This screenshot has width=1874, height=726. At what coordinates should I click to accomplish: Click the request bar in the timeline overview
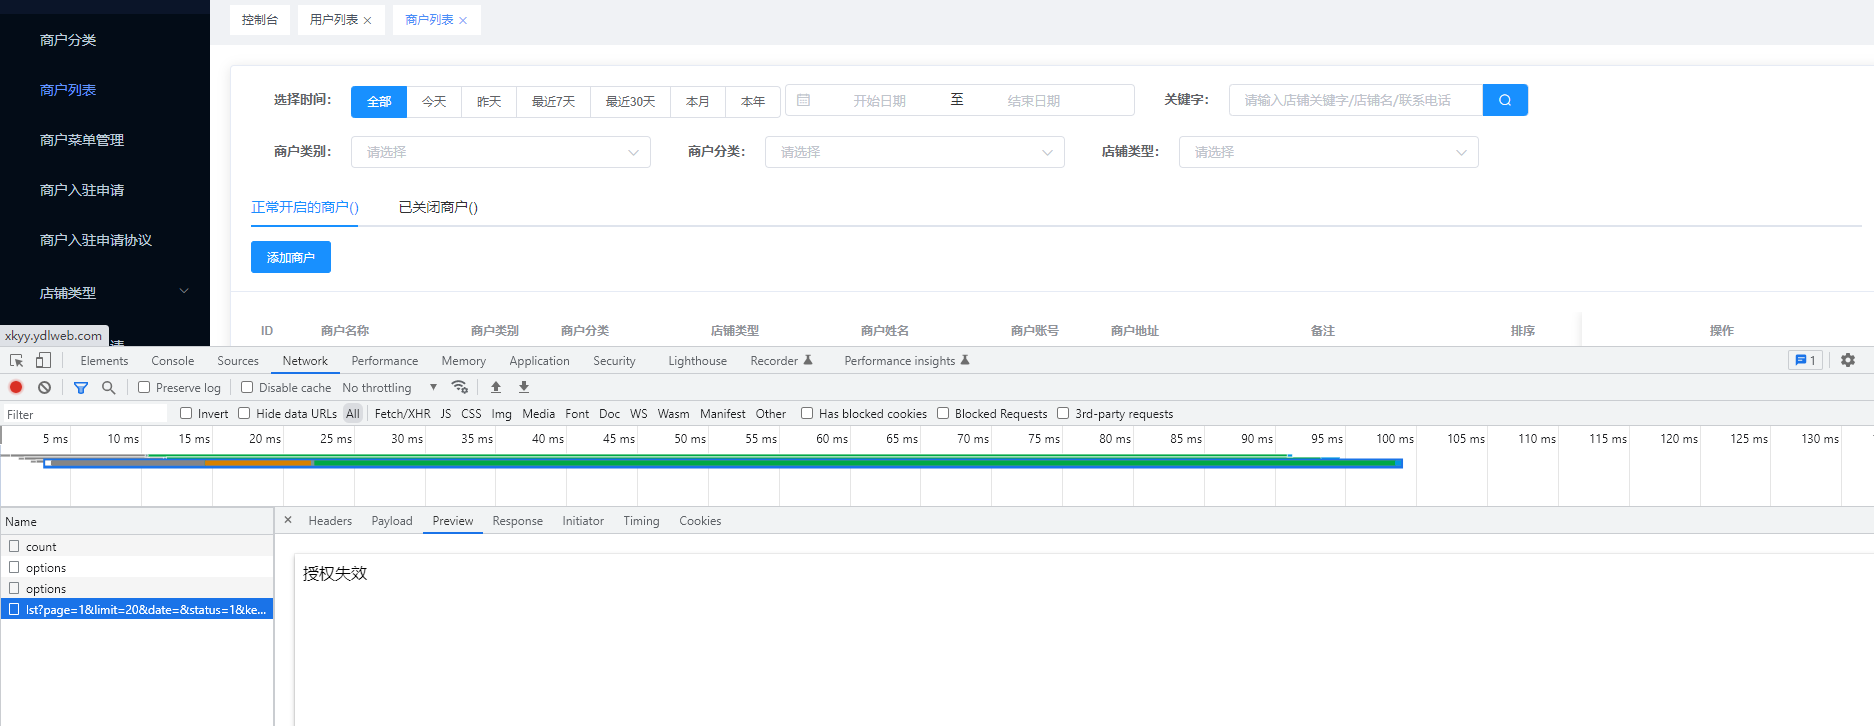(x=723, y=463)
